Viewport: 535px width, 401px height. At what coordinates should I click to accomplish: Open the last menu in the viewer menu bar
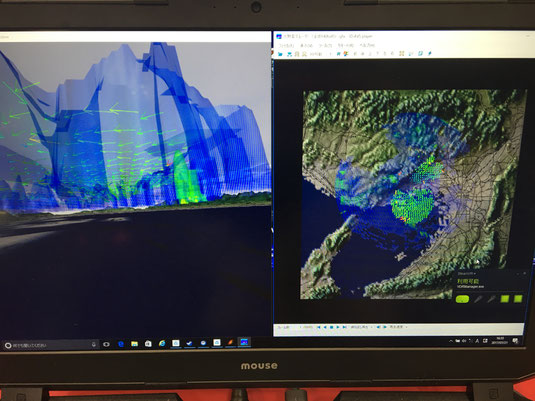367,45
